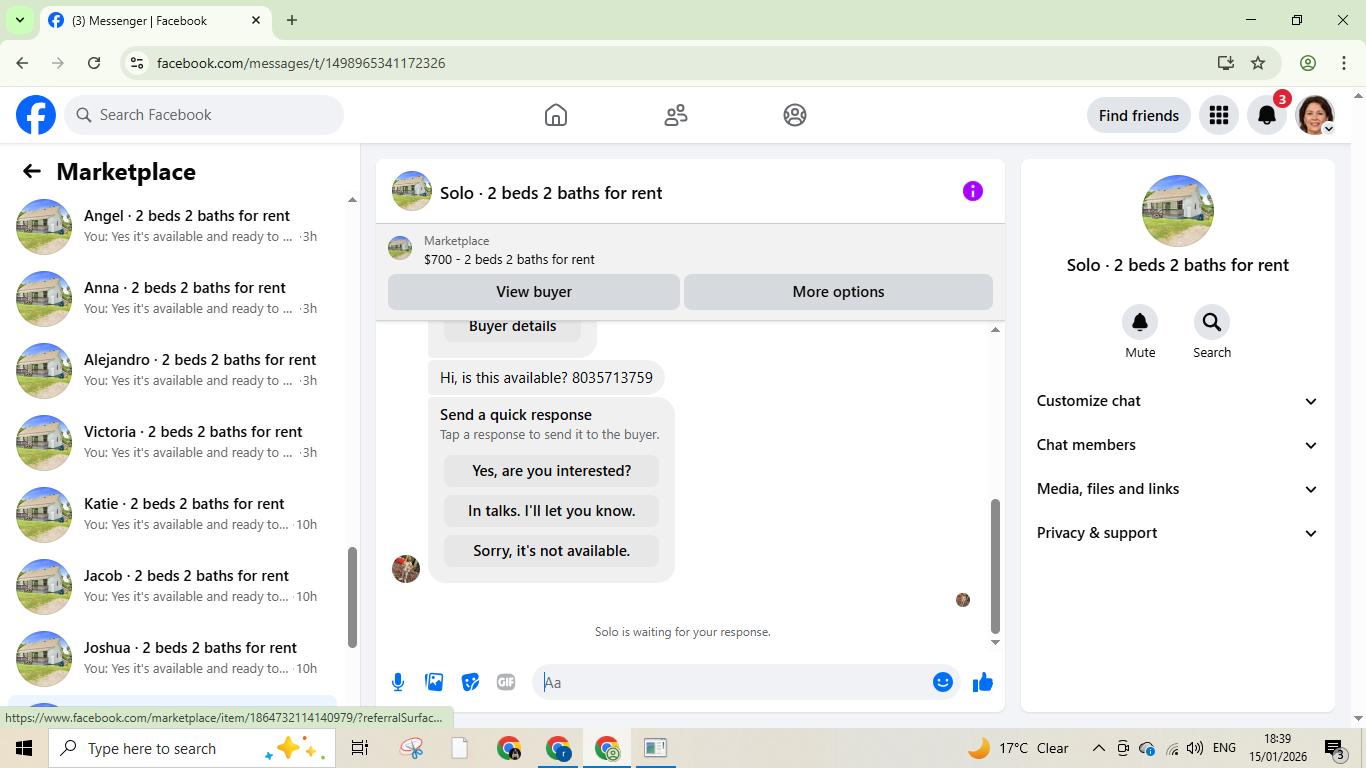The image size is (1366, 768).
Task: Open the Groups icon in top bar
Action: tap(795, 115)
